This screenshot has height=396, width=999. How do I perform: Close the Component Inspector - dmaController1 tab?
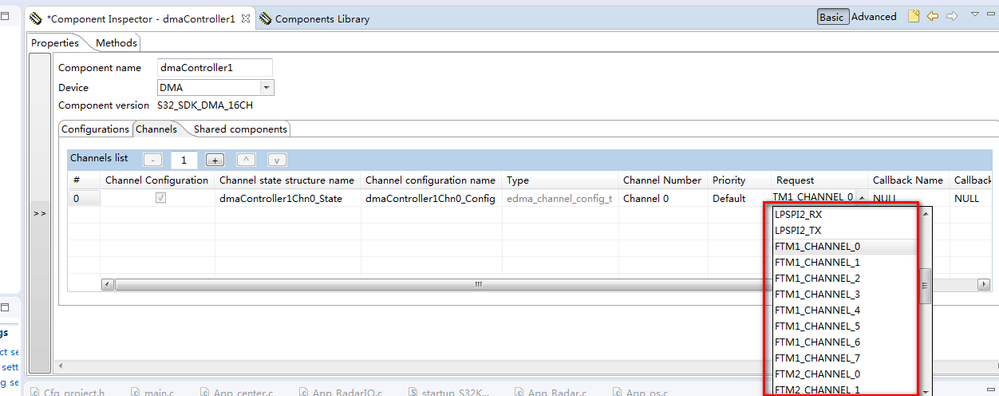pyautogui.click(x=245, y=18)
